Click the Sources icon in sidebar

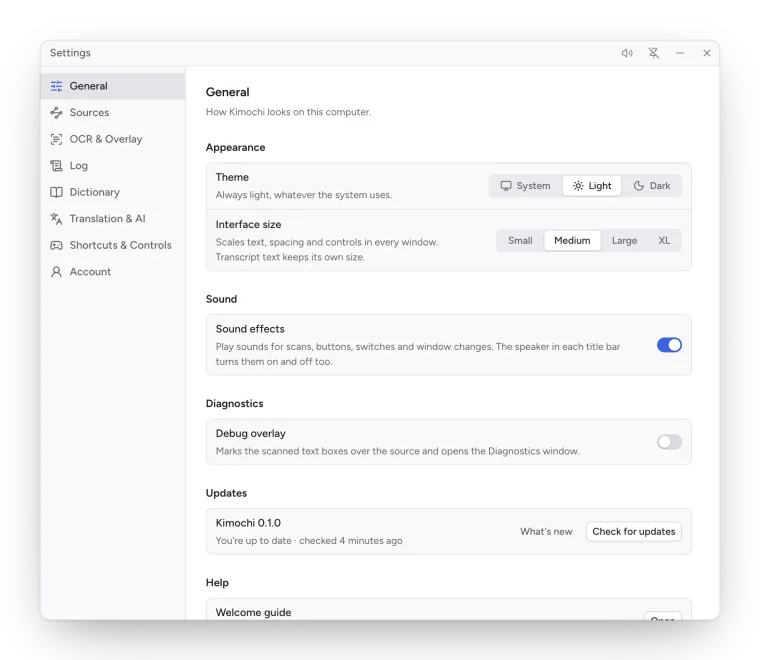tap(56, 112)
